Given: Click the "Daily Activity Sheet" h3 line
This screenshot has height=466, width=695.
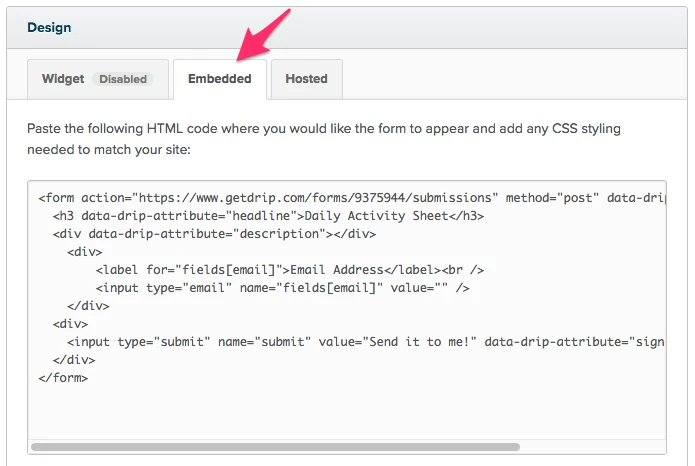Looking at the screenshot, I should [268, 216].
